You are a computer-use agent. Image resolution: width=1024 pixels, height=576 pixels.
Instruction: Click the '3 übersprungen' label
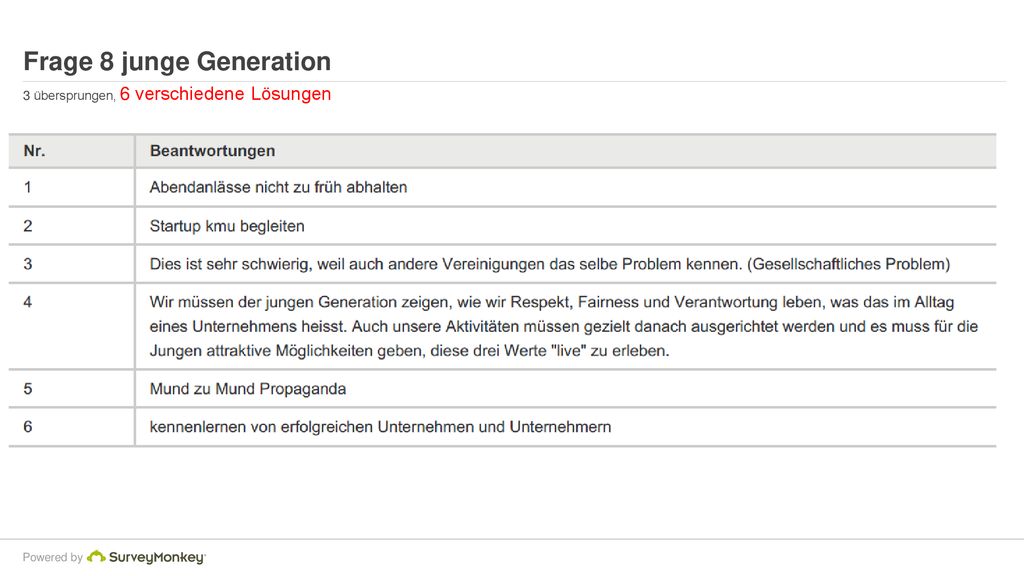69,95
